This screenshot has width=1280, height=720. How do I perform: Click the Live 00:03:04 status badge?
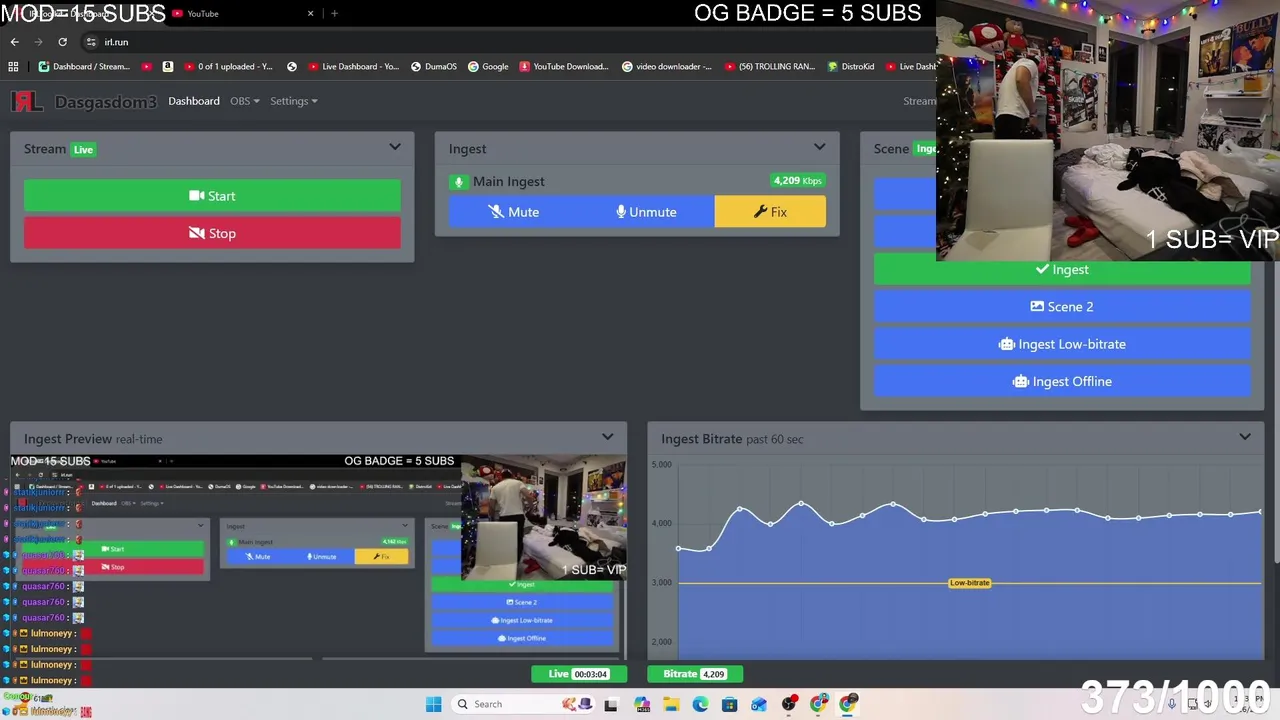(579, 674)
